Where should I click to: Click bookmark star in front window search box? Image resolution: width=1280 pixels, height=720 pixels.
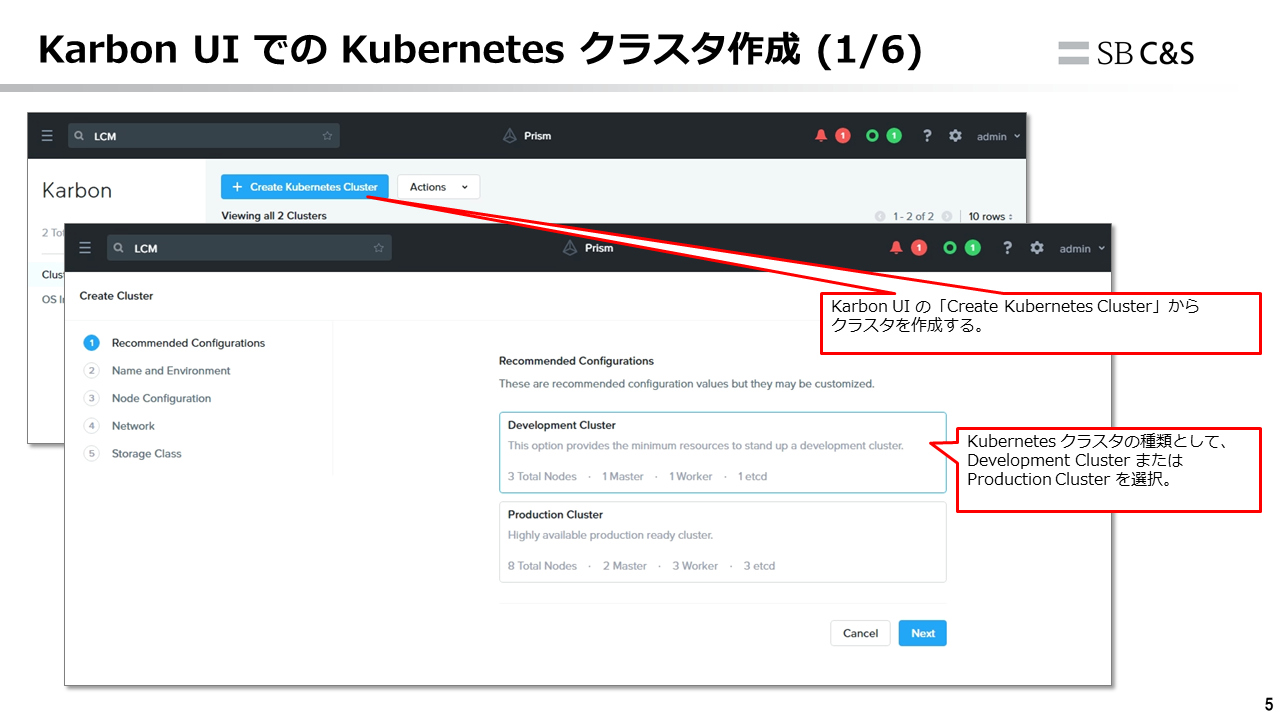tap(379, 248)
